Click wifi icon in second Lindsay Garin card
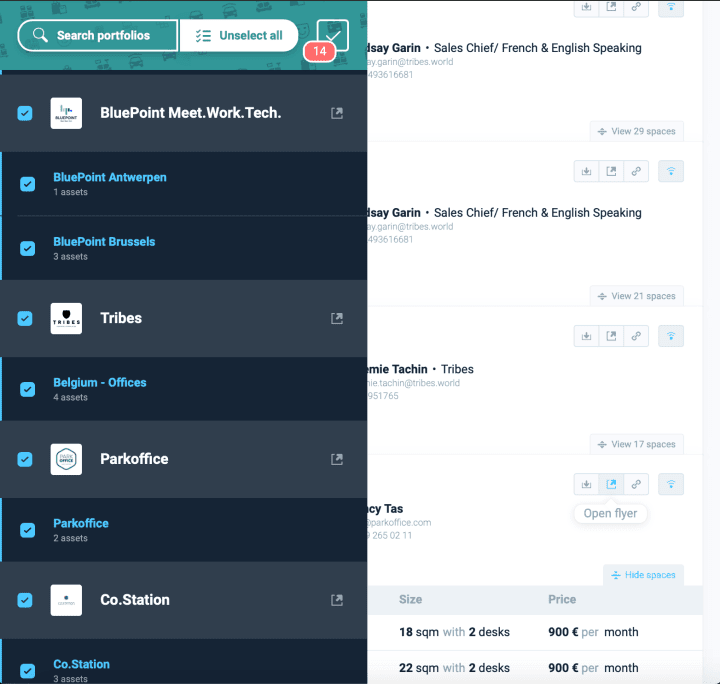720x684 pixels. pos(671,171)
